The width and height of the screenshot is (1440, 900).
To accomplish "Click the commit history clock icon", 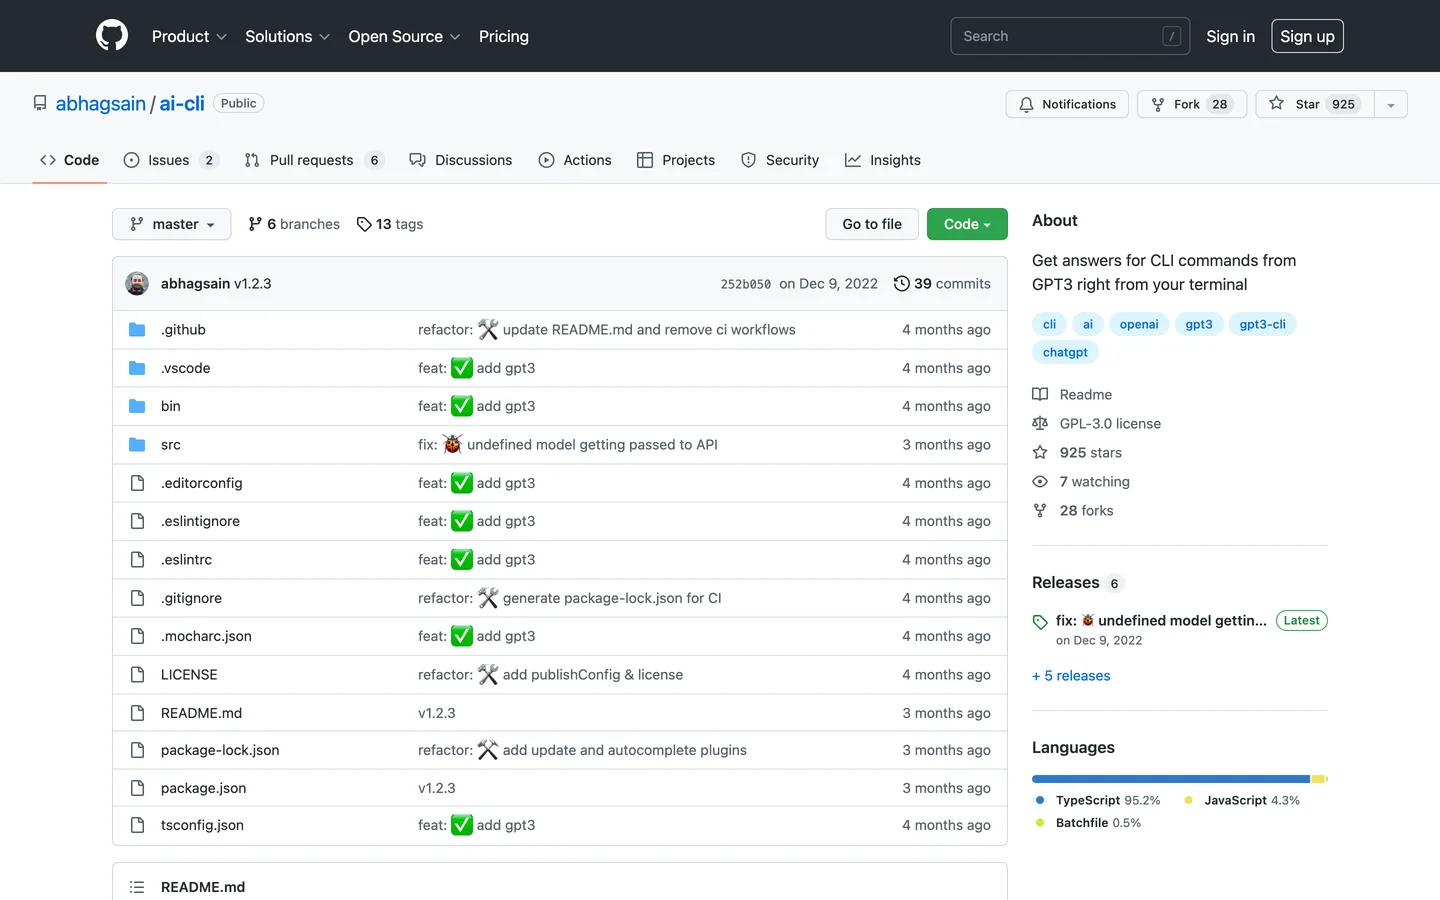I will click(901, 284).
